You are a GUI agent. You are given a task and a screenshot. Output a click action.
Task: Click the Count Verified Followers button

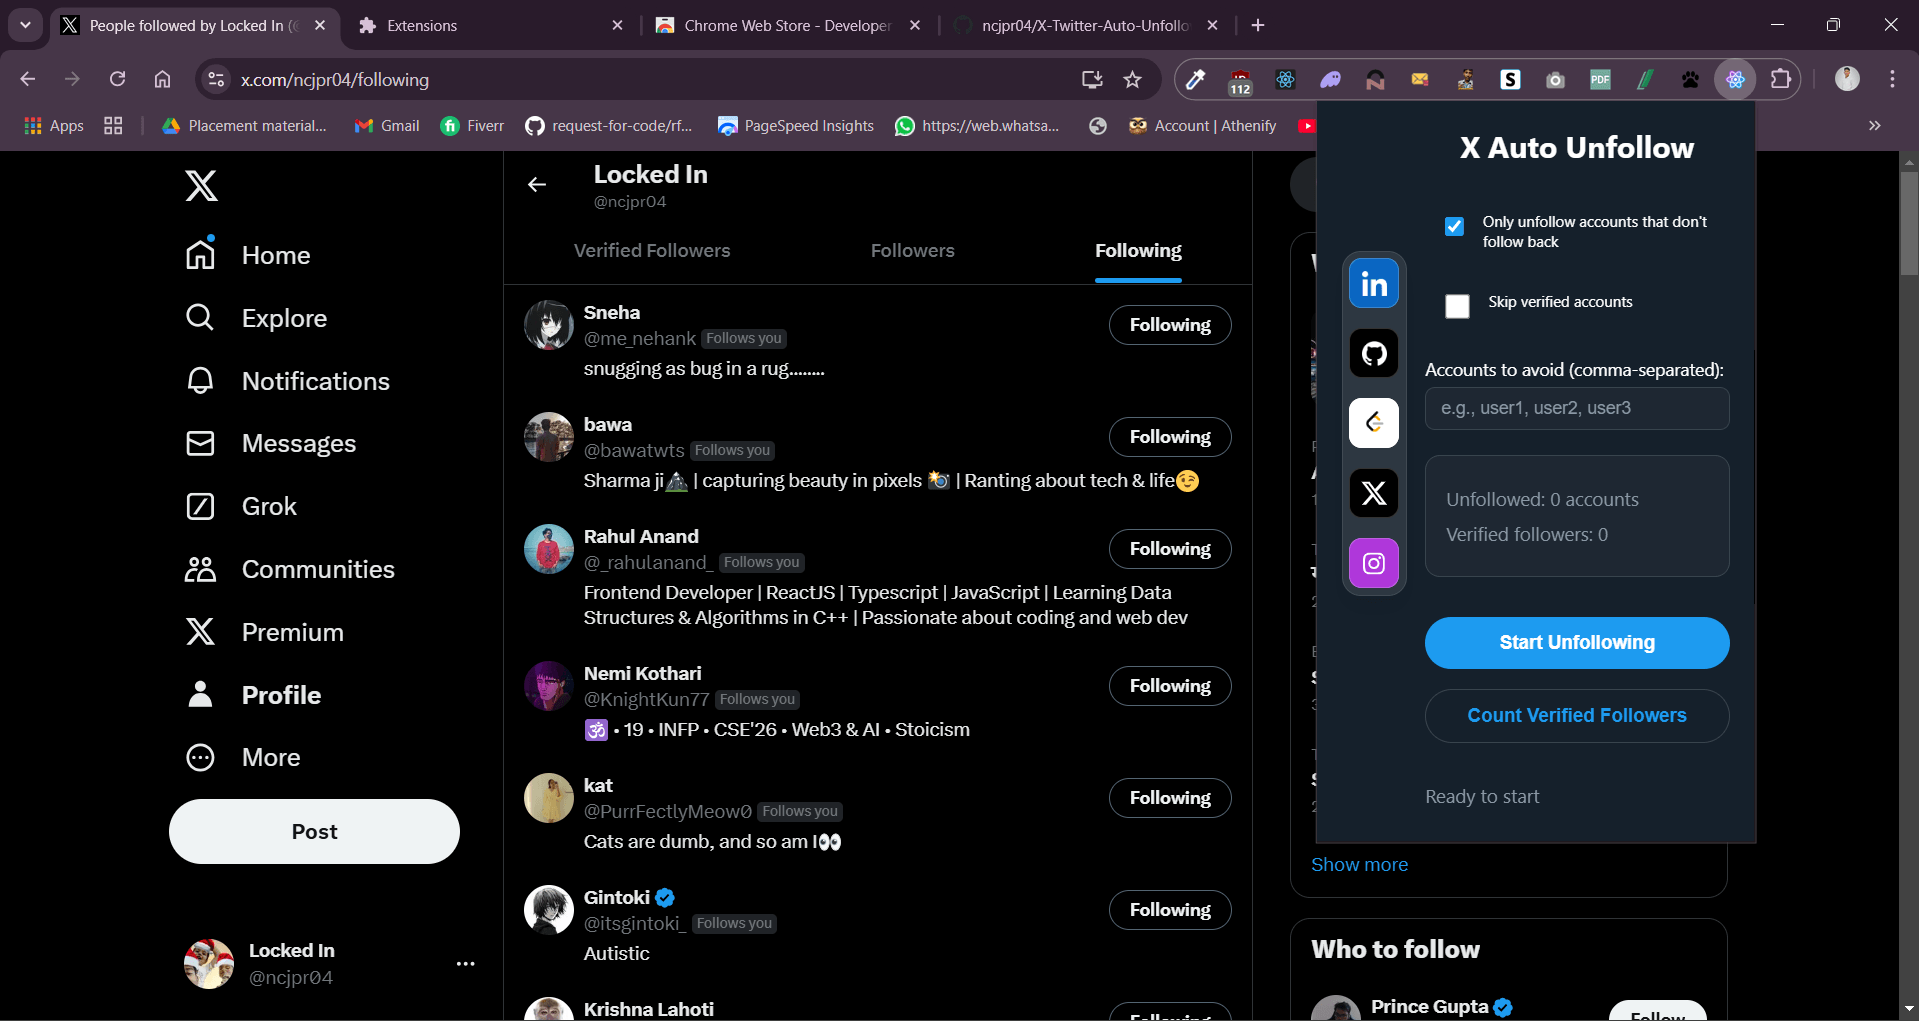click(x=1576, y=716)
